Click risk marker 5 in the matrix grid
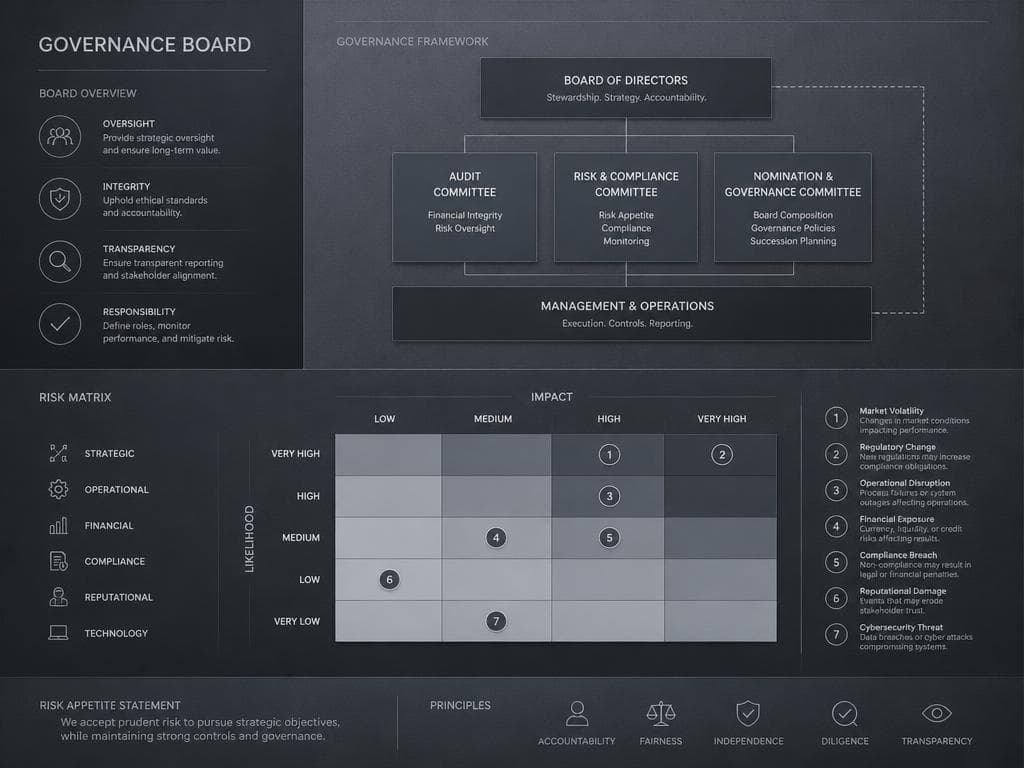This screenshot has width=1024, height=768. point(609,538)
